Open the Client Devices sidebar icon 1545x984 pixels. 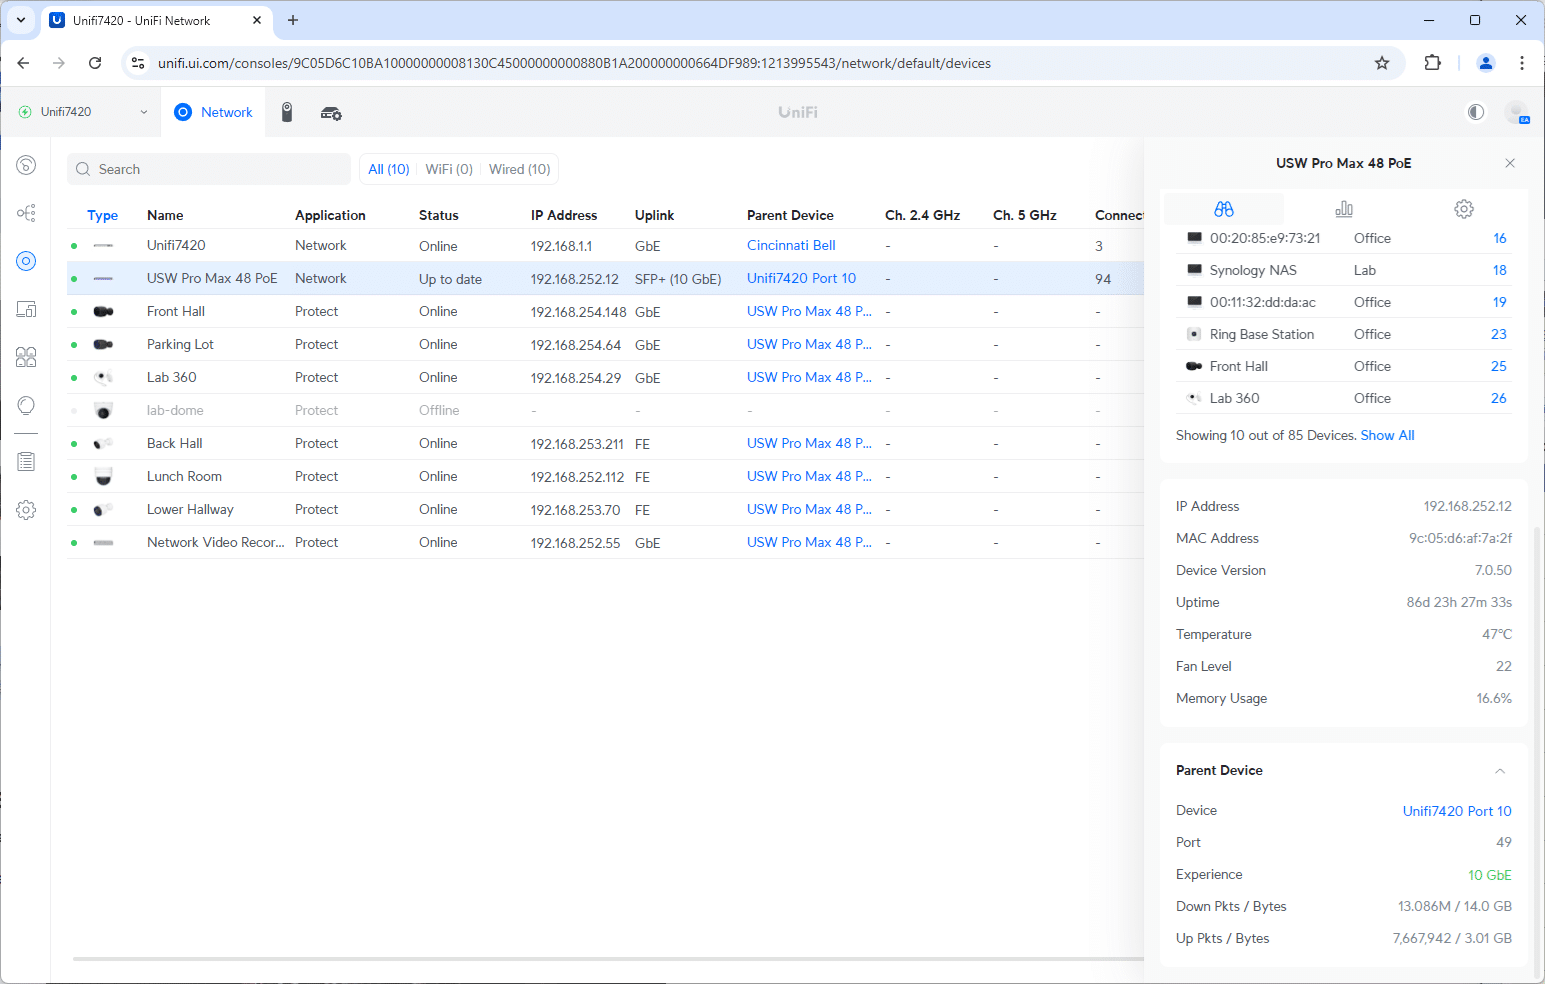point(26,309)
